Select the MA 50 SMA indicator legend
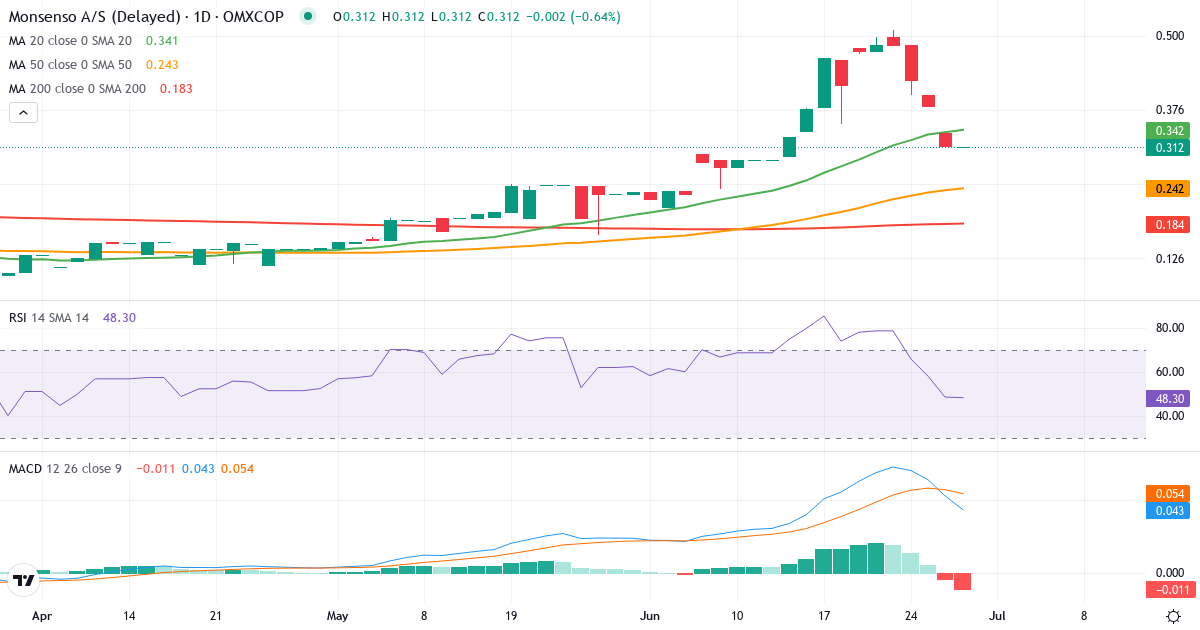 pos(71,65)
